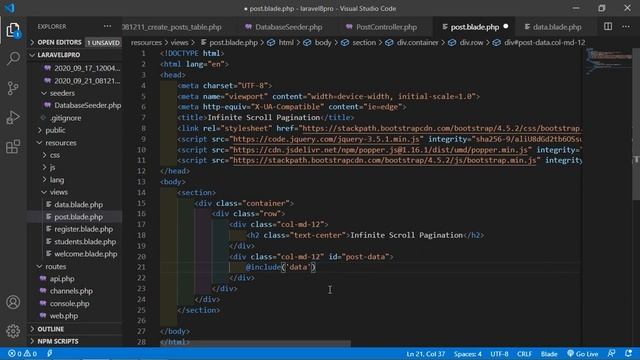Click the 1 UNSAVED badge in Open Editors
Image resolution: width=640 pixels, height=360 pixels.
(103, 42)
